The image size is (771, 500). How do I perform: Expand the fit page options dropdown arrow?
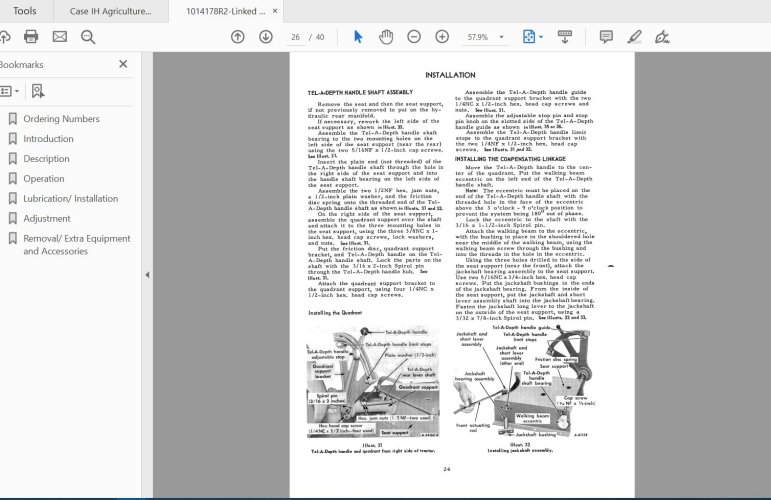click(541, 37)
